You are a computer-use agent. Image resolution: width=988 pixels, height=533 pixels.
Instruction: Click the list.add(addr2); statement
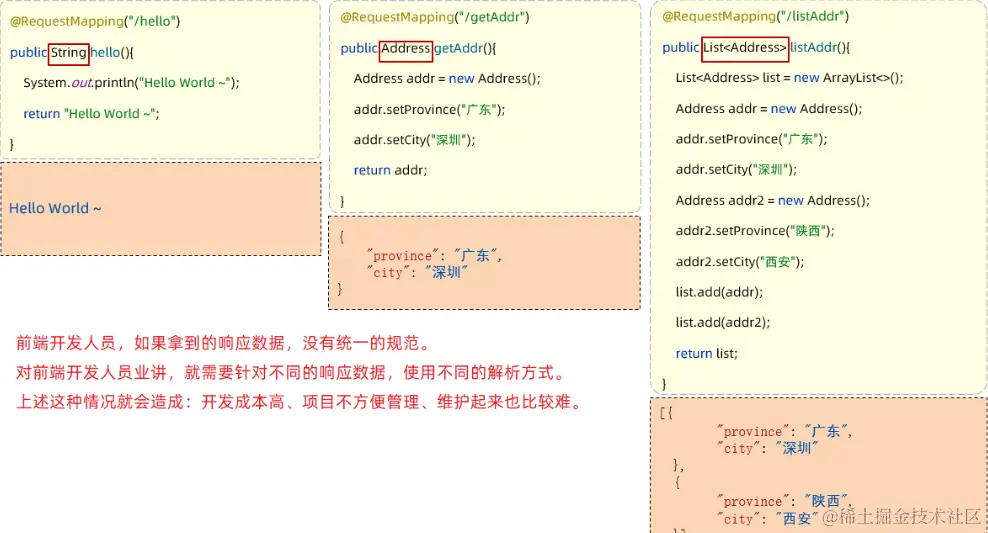click(x=723, y=323)
